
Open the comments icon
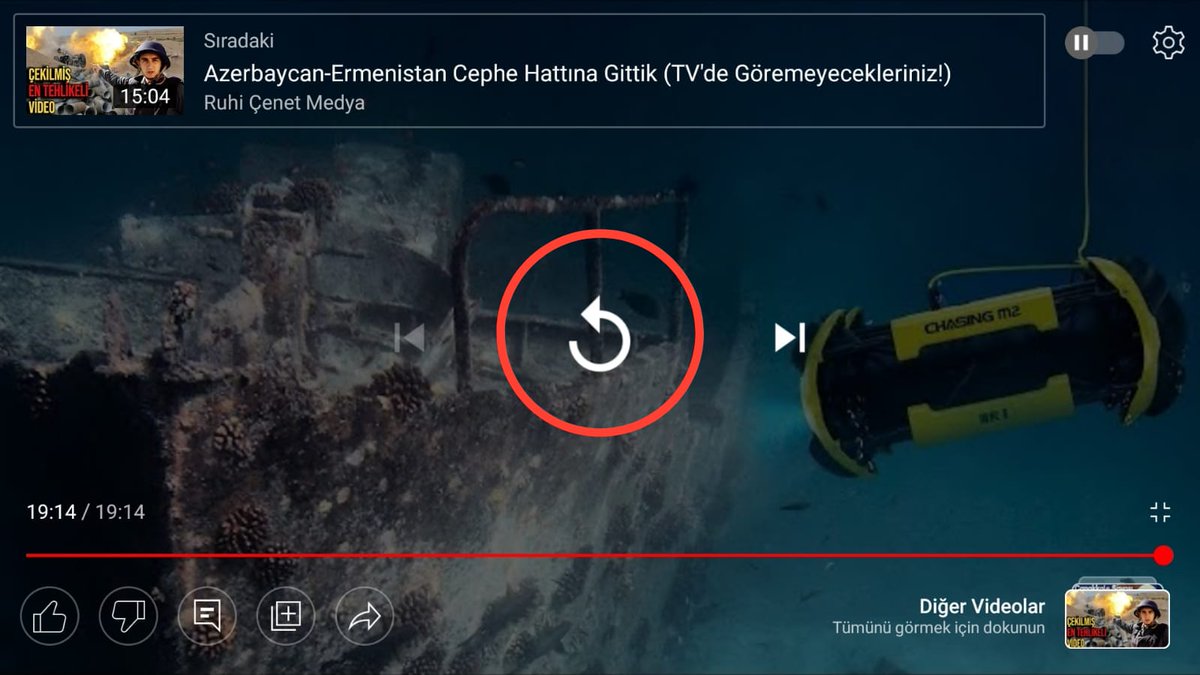(207, 615)
